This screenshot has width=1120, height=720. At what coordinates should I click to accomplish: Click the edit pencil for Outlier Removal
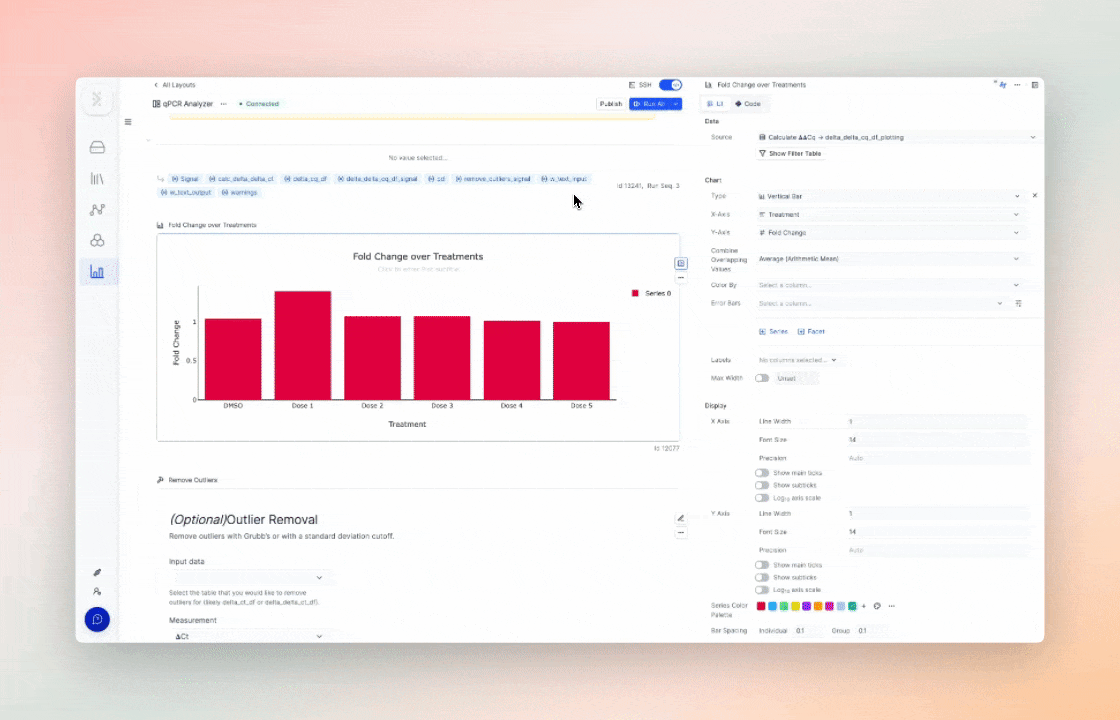pos(681,519)
